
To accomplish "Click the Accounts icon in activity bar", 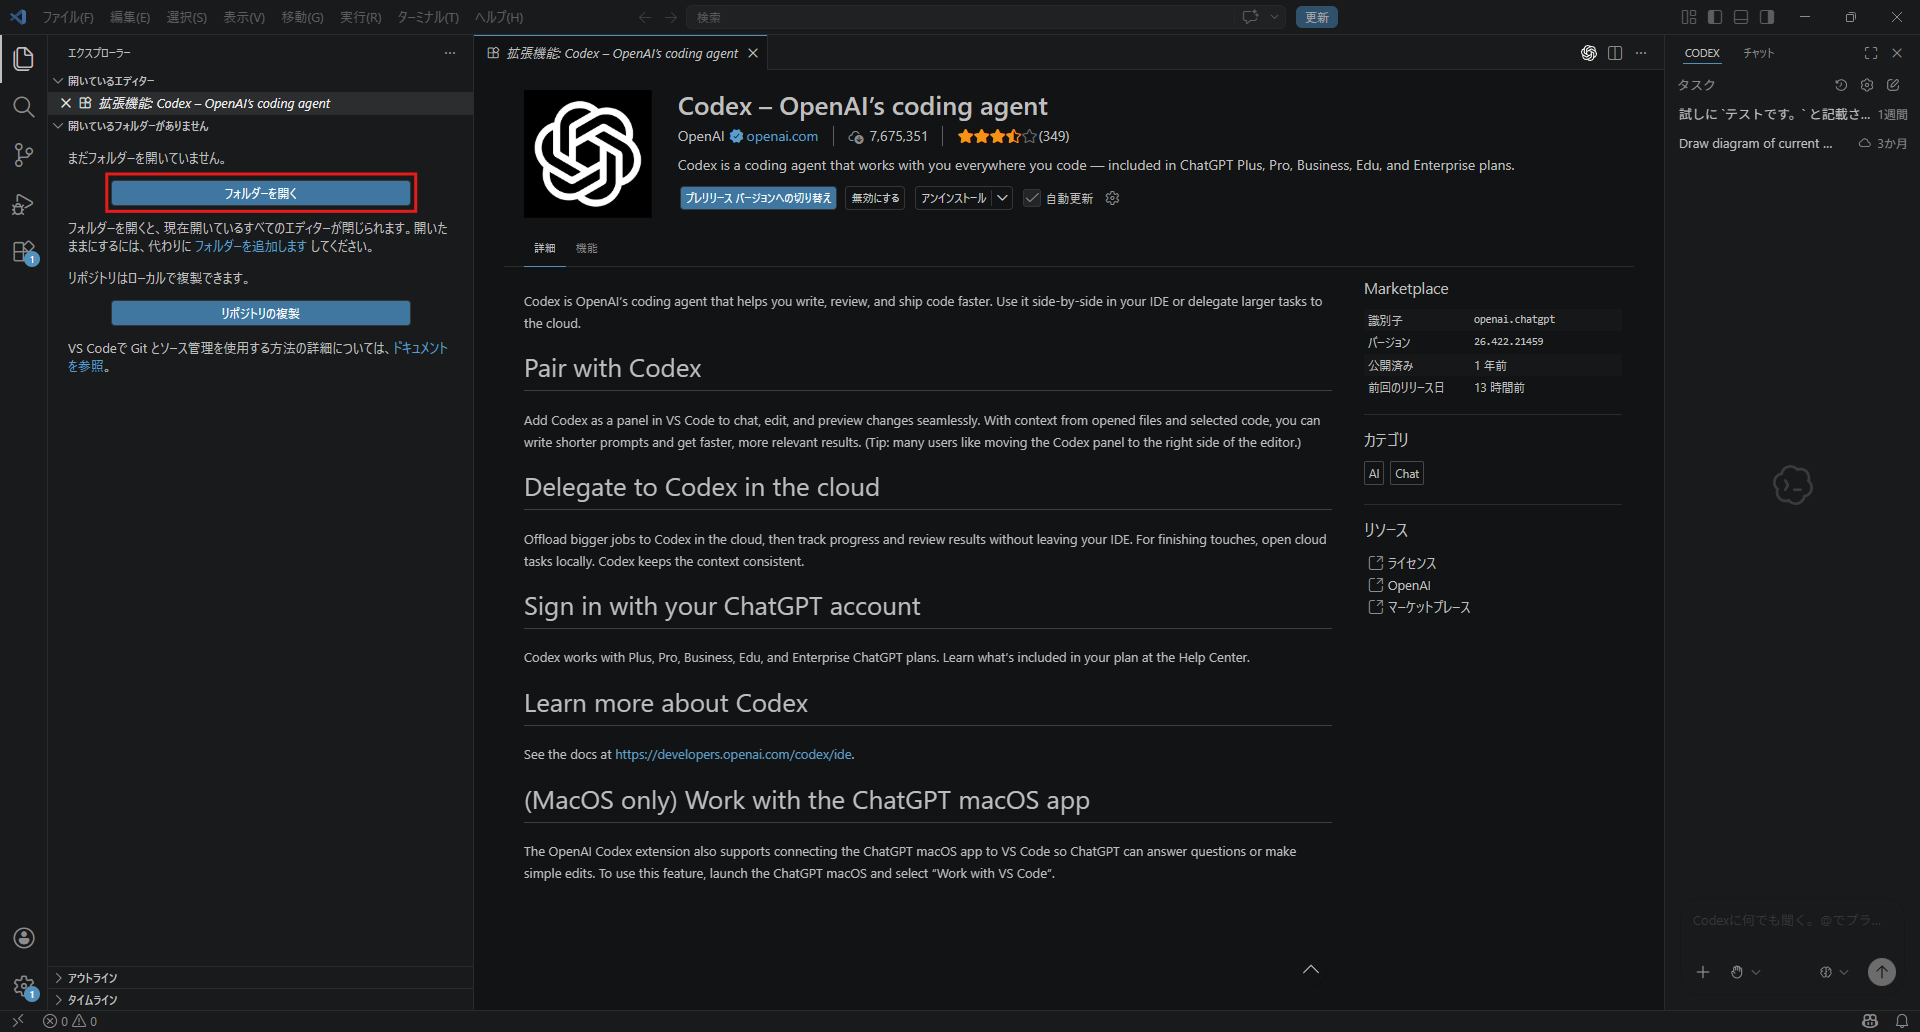I will point(24,938).
